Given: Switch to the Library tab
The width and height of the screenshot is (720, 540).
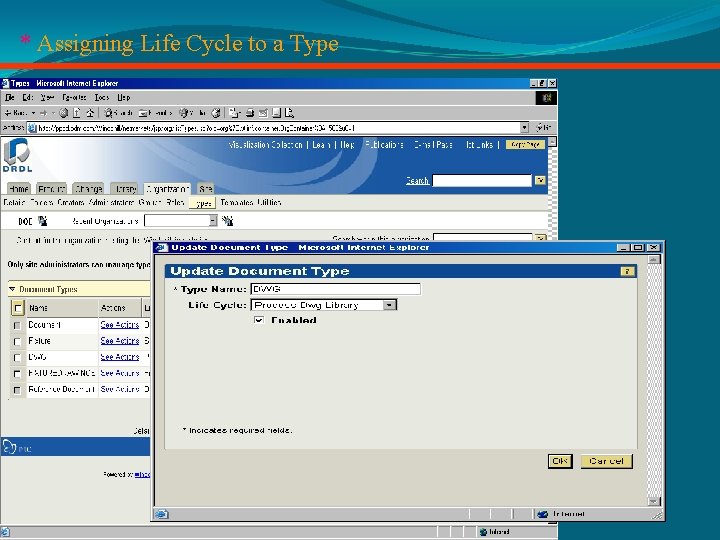Looking at the screenshot, I should (124, 189).
